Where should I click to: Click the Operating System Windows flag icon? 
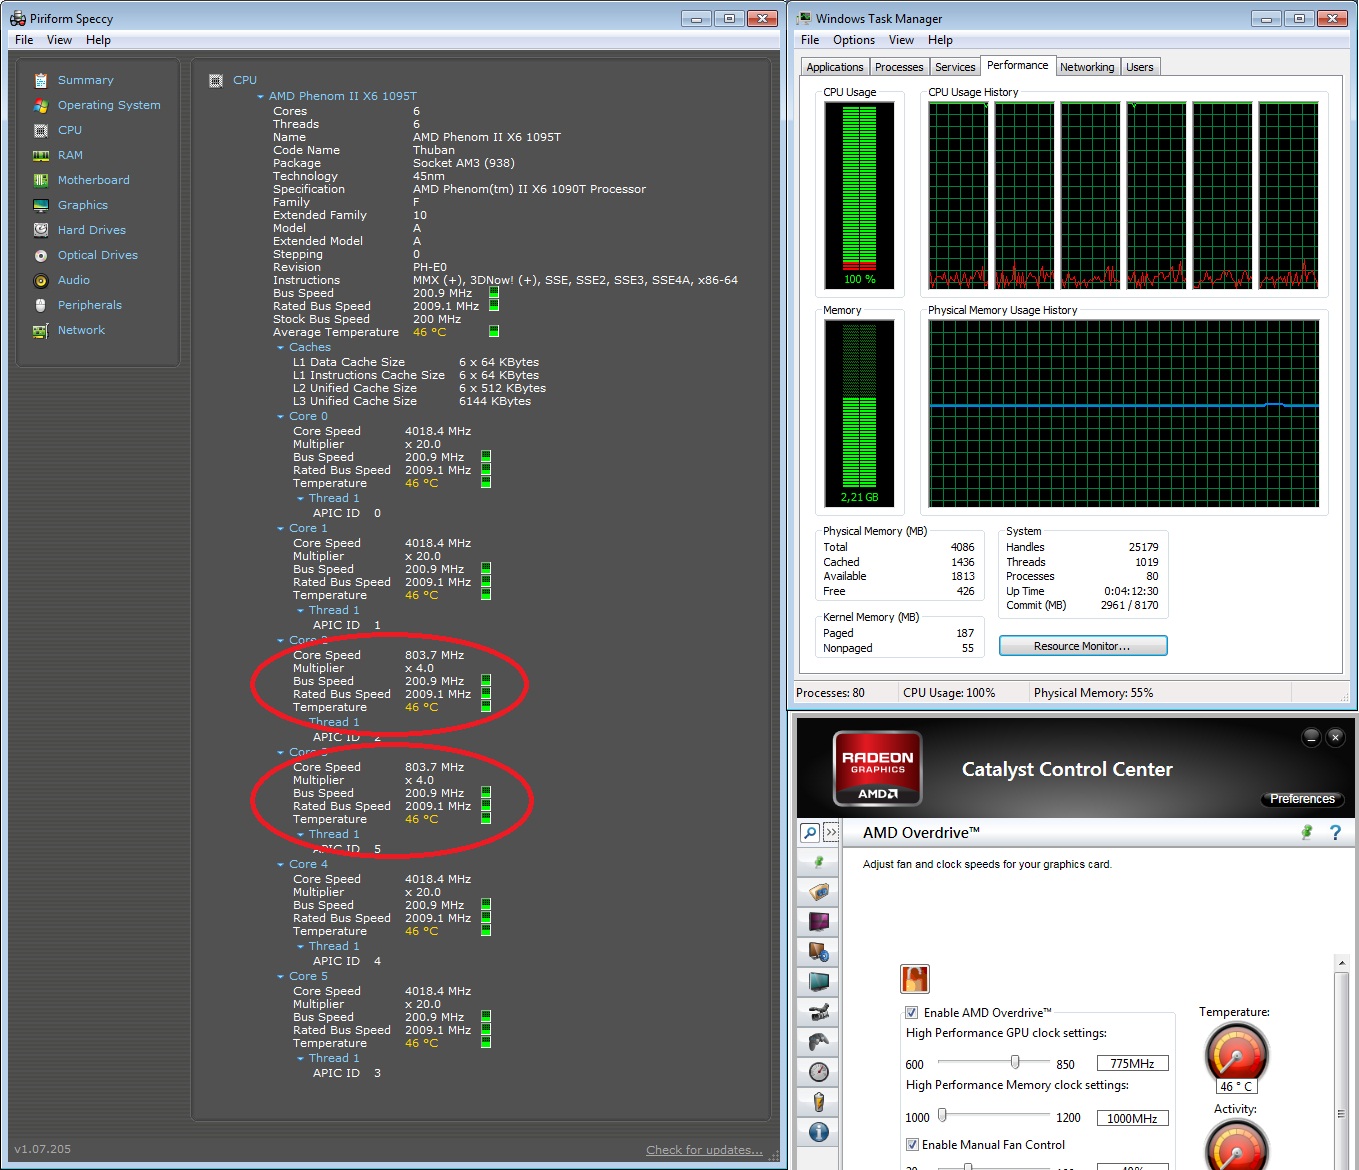[41, 105]
